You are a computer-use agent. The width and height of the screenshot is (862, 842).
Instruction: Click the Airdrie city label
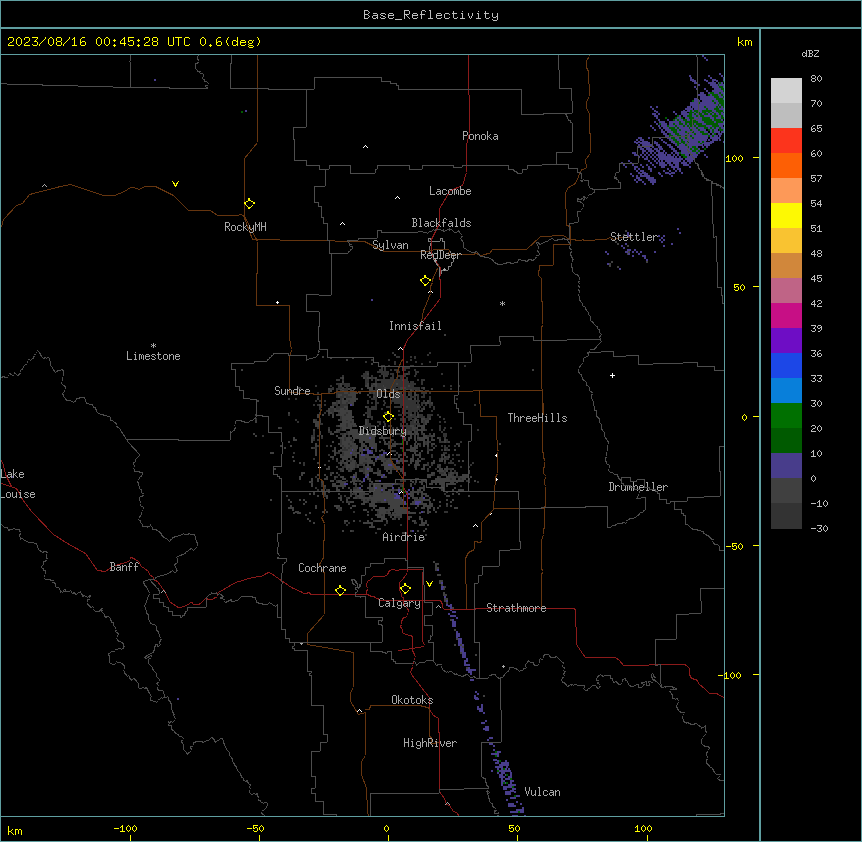pyautogui.click(x=404, y=537)
